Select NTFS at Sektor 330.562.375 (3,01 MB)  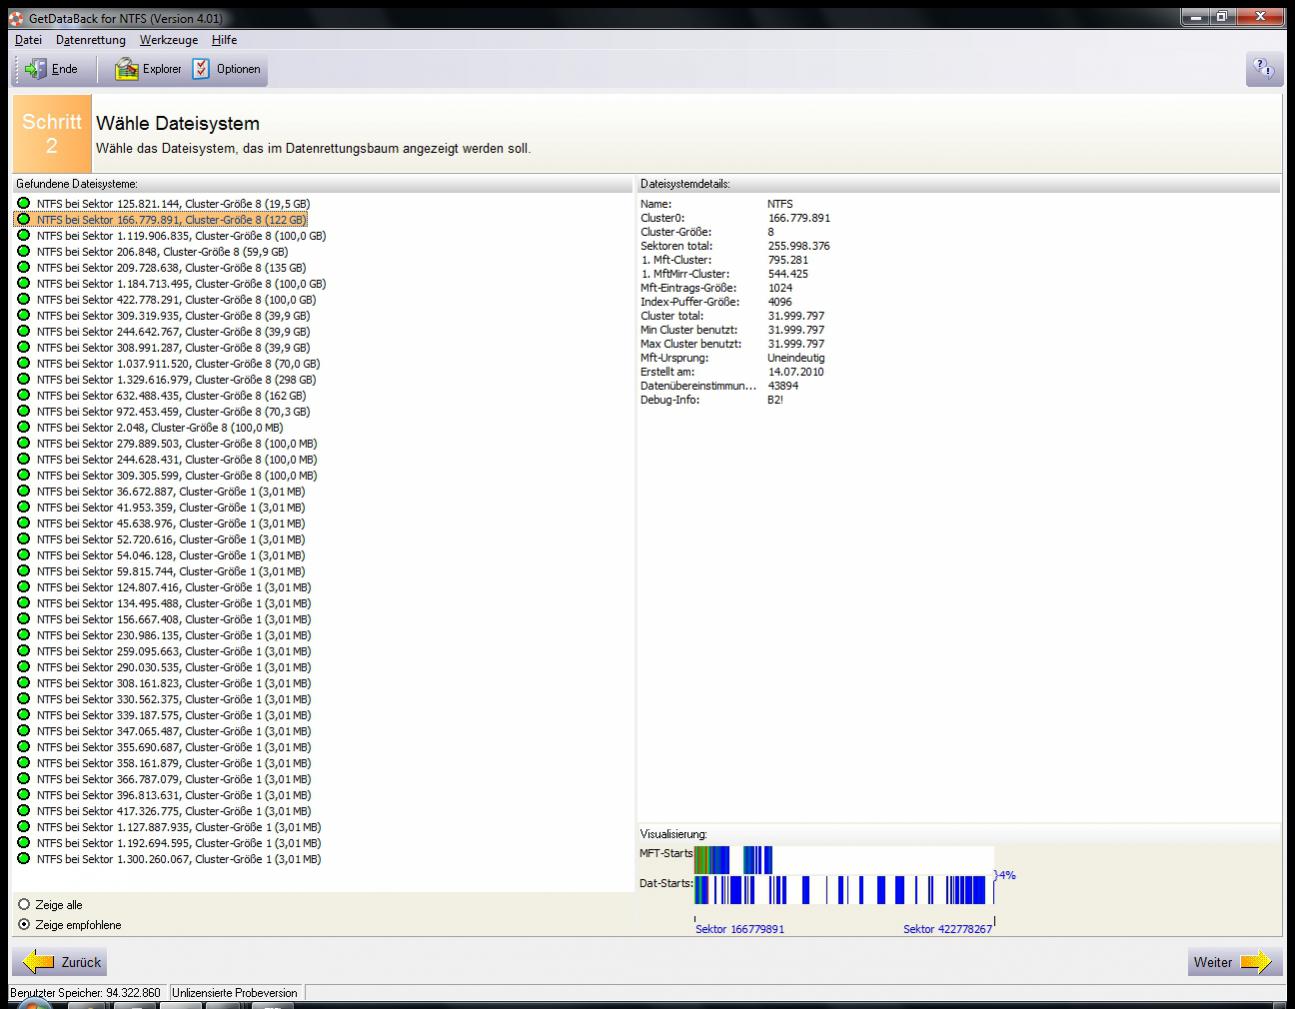(164, 700)
